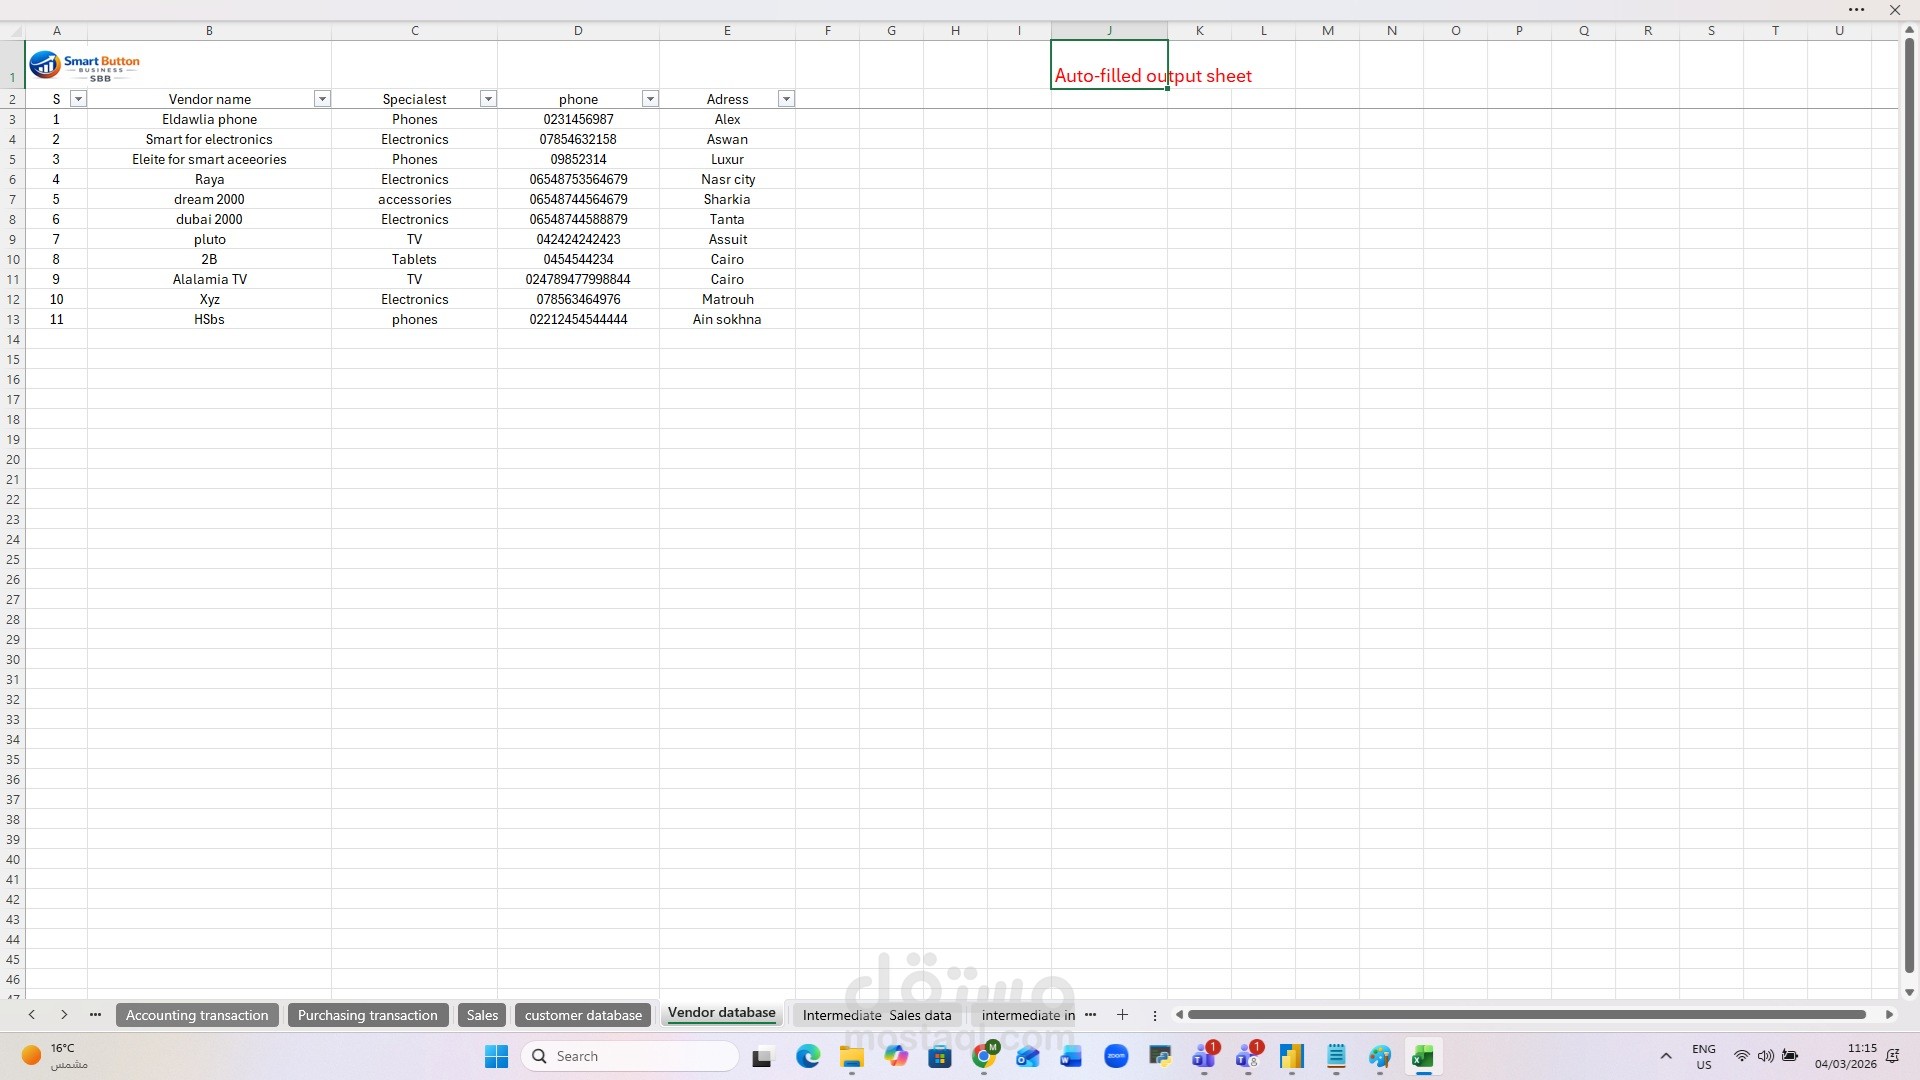Open the Windows Start menu
Viewport: 1920px width, 1080px height.
click(496, 1056)
